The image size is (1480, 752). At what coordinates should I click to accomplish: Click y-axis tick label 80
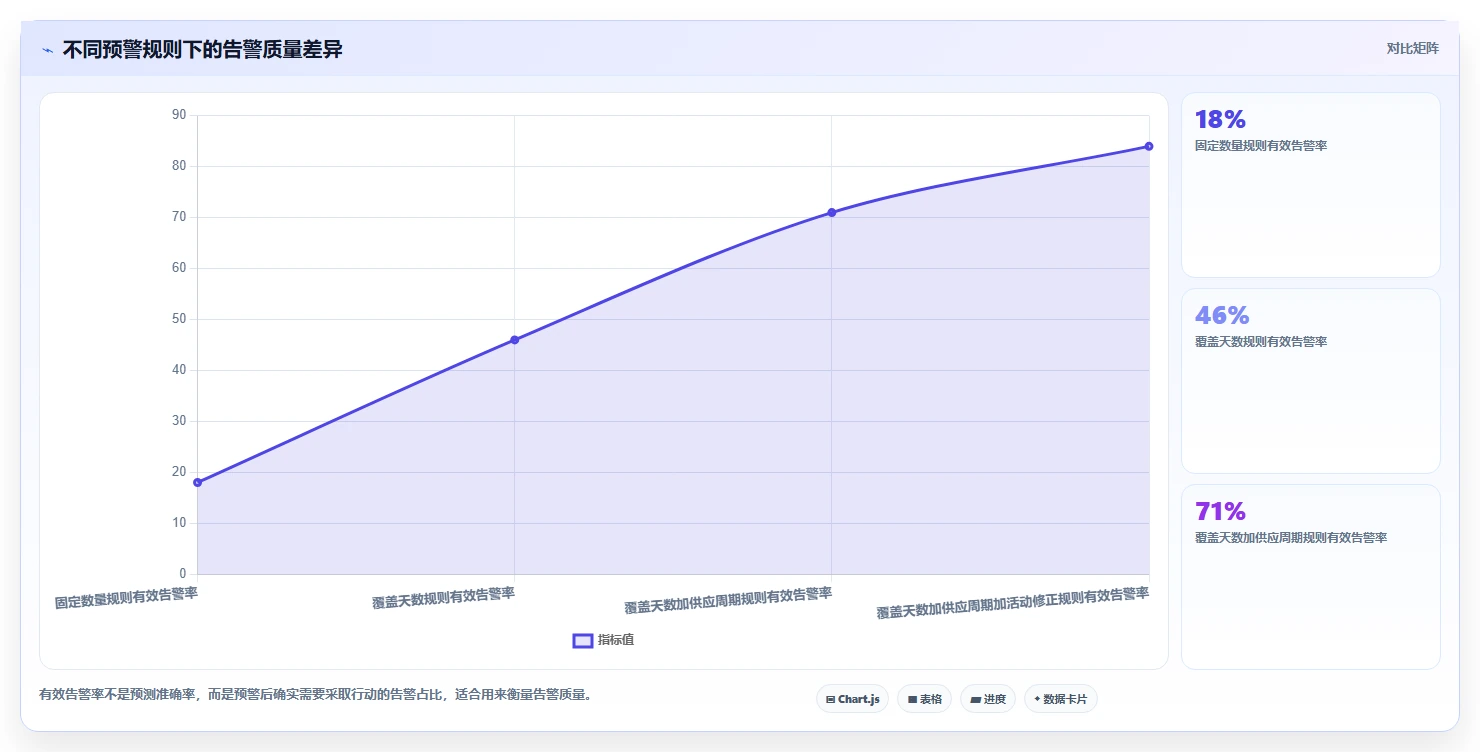click(x=179, y=166)
